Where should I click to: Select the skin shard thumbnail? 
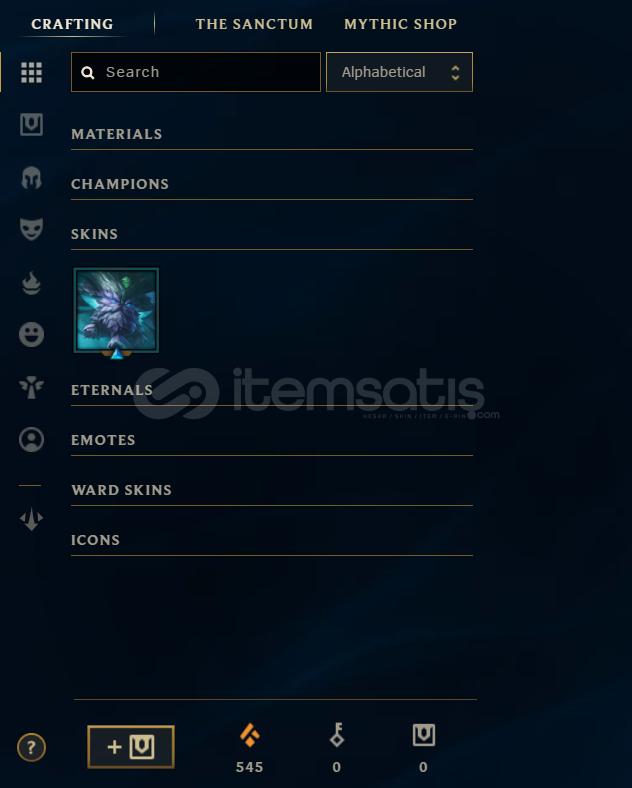(x=116, y=311)
